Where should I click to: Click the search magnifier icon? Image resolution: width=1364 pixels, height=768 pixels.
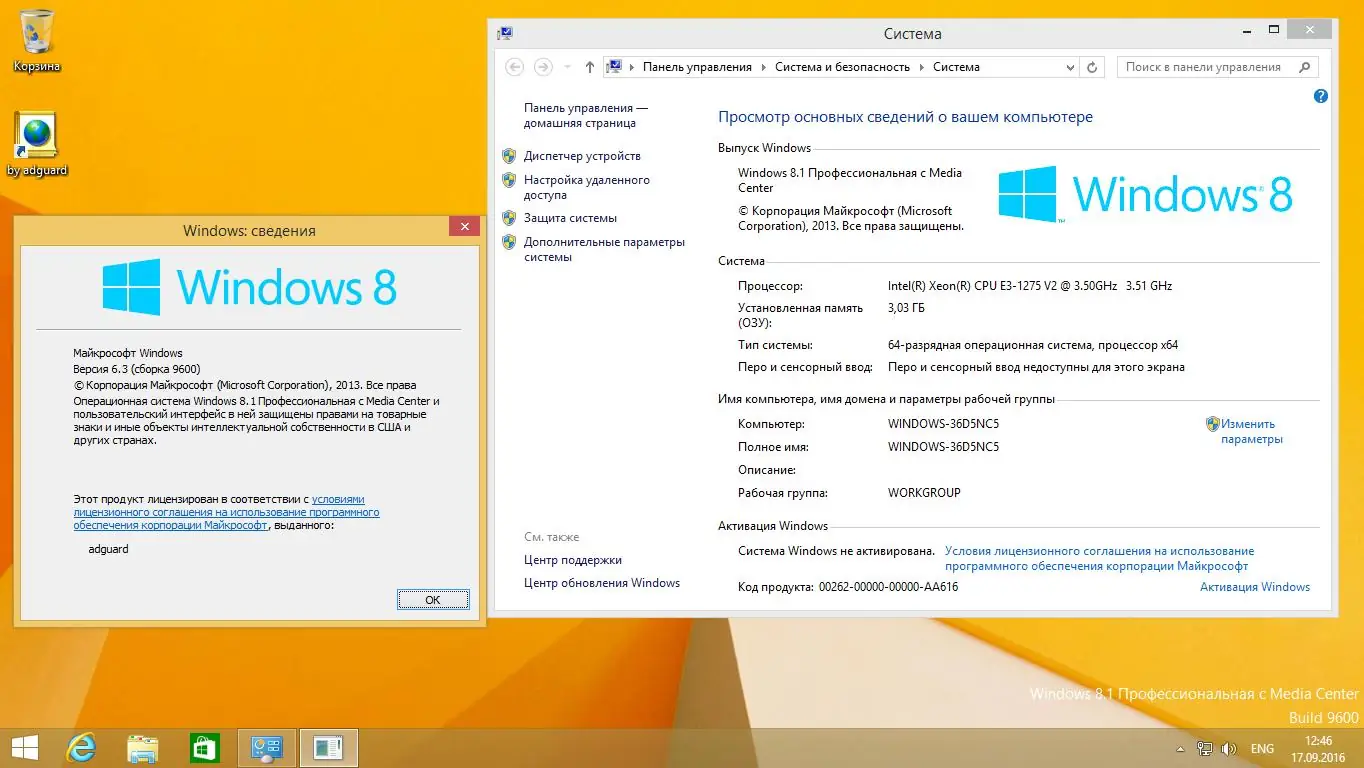1304,67
